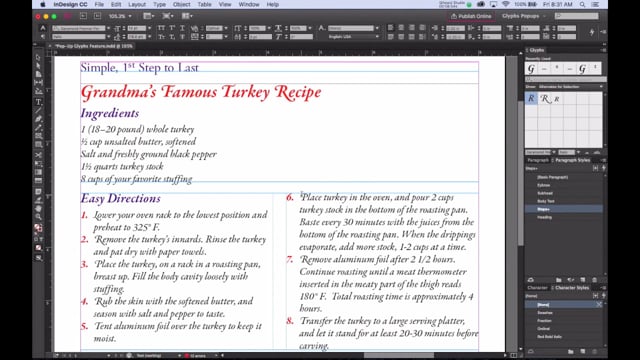
Task: Click clear overrides icon in Paragraph Styles panel
Action: click(x=571, y=280)
